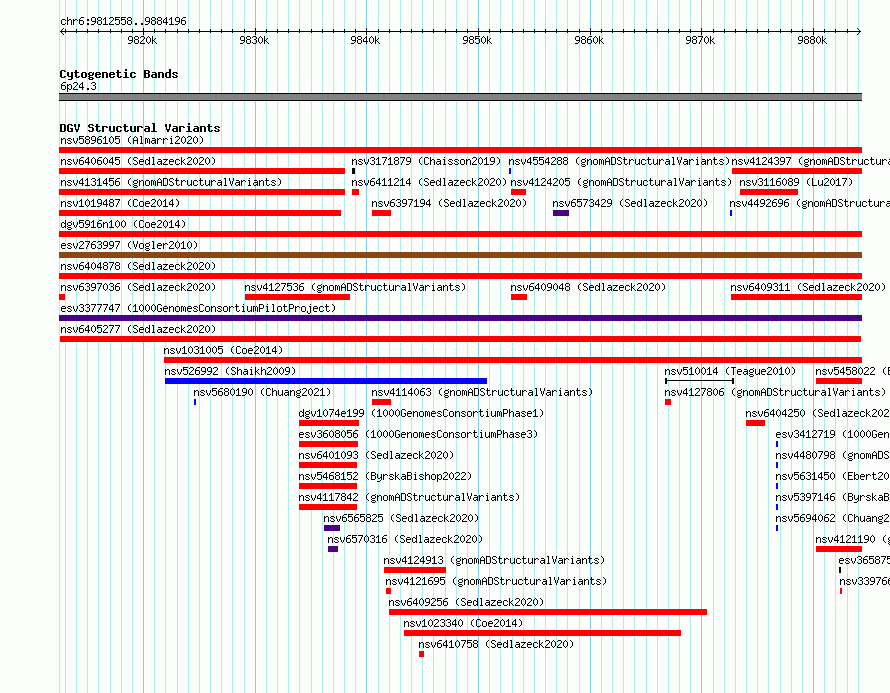Select nsv6404878 (Sedlazeck2020) label
Image resolution: width=890 pixels, height=693 pixels.
point(138,266)
